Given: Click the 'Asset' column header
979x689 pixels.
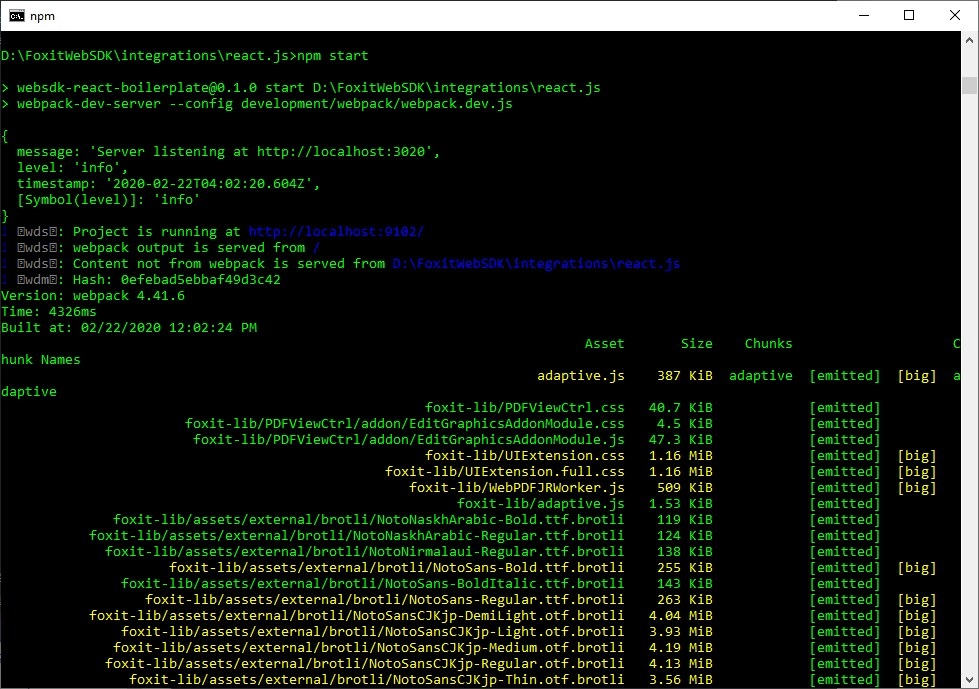Looking at the screenshot, I should point(604,344).
